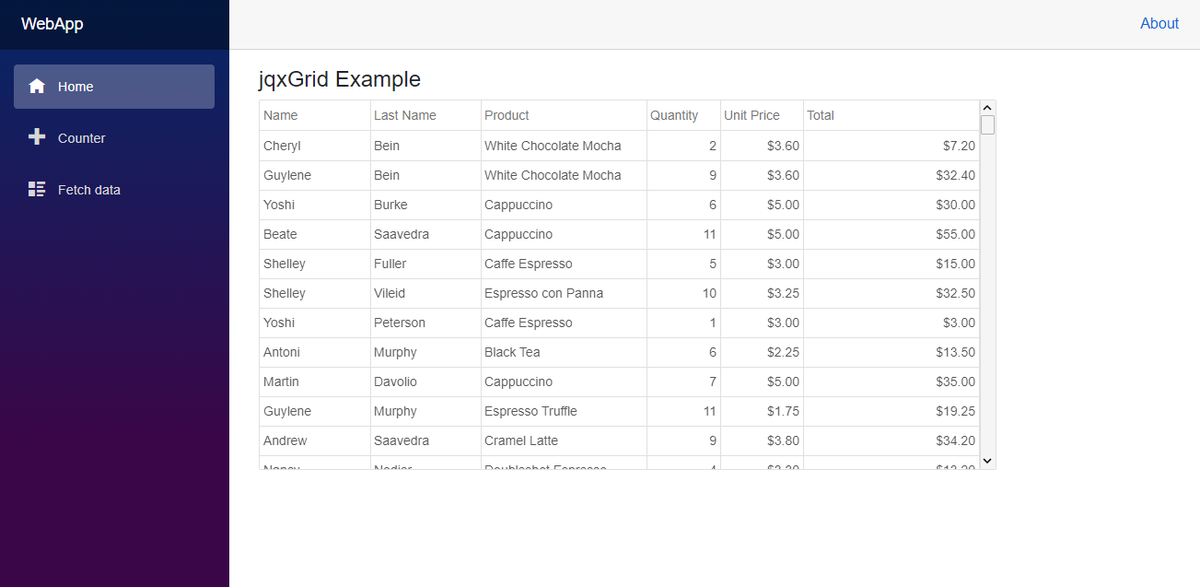Select the $7.20 total cell
The height and width of the screenshot is (587, 1200).
(x=892, y=146)
